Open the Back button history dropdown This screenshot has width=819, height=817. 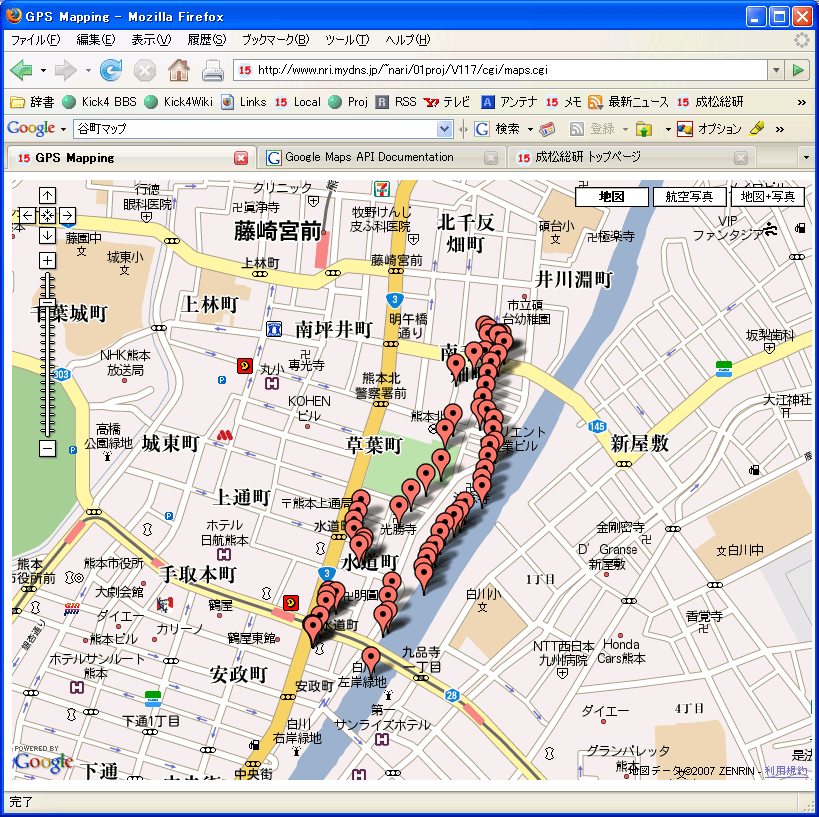(x=43, y=71)
